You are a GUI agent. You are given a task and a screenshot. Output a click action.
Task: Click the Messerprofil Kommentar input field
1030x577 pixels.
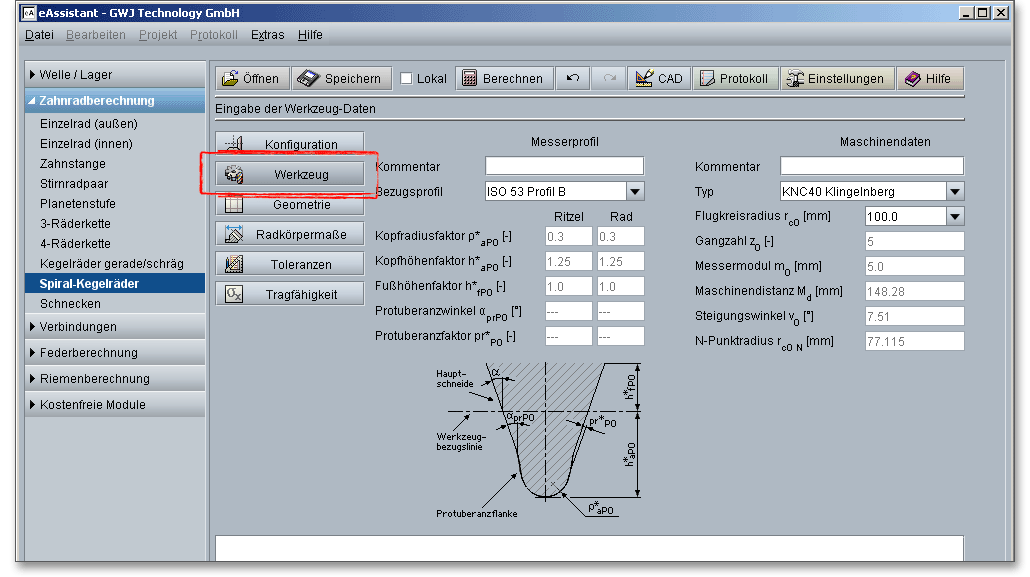[564, 166]
